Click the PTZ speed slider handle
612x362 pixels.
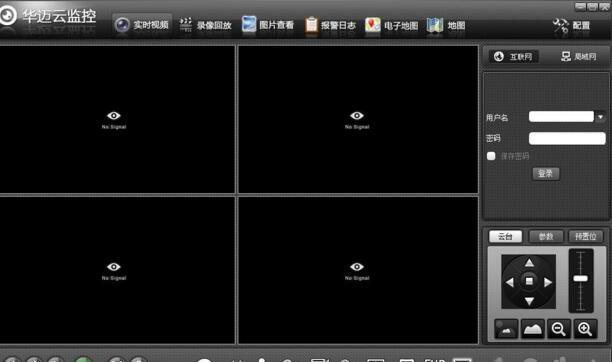point(580,278)
